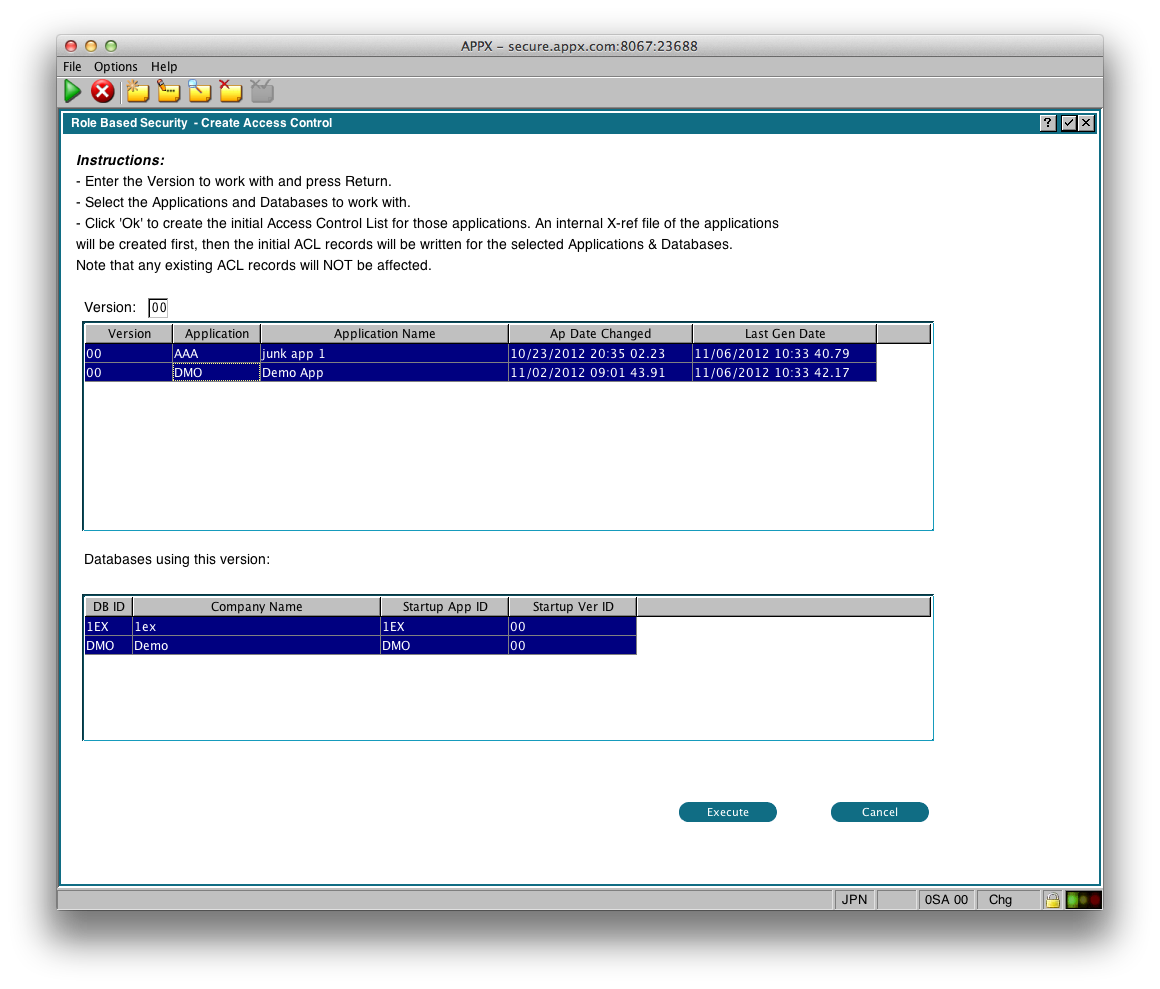Click the Change mode folder icon with pencil

tap(168, 92)
